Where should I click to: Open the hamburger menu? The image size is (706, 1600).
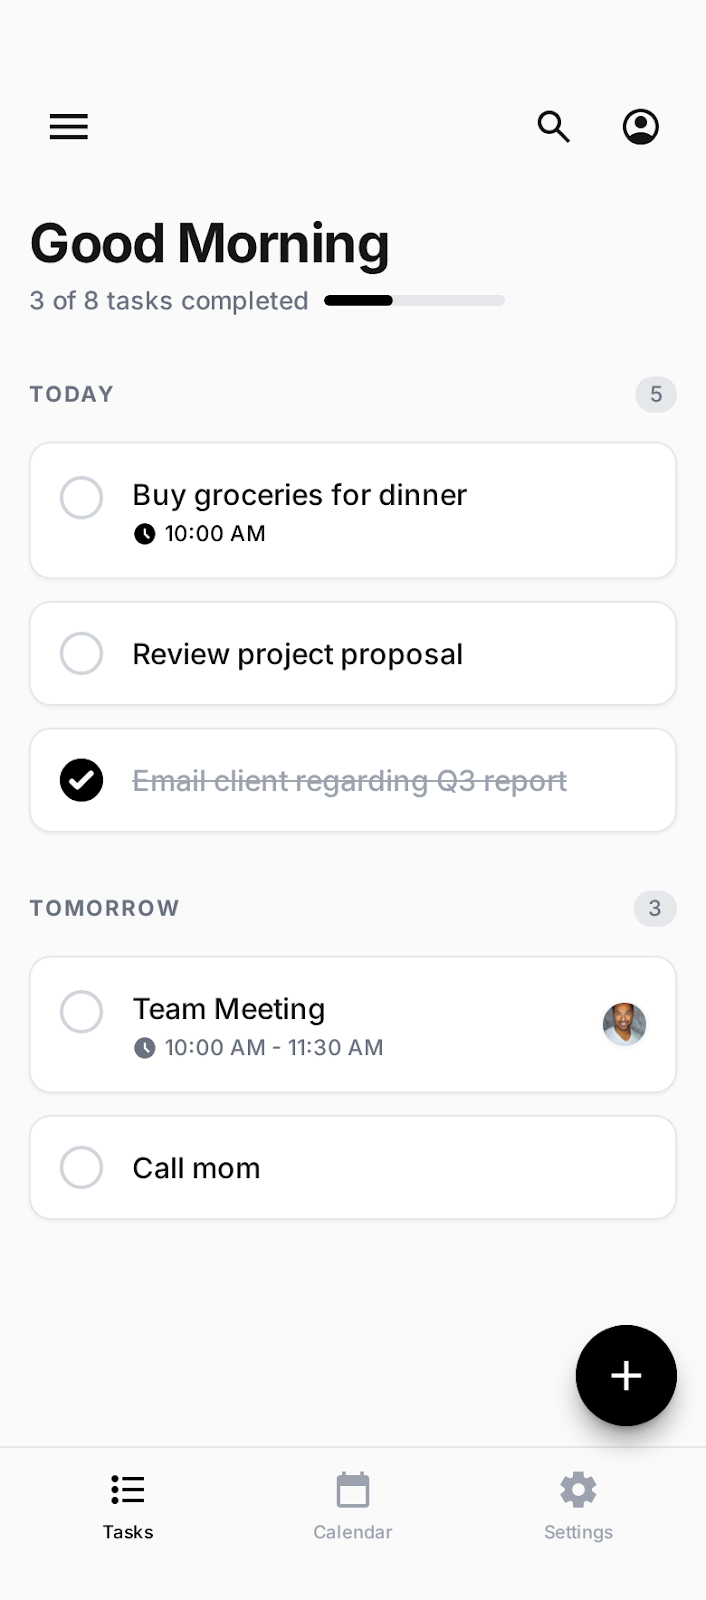(x=69, y=127)
